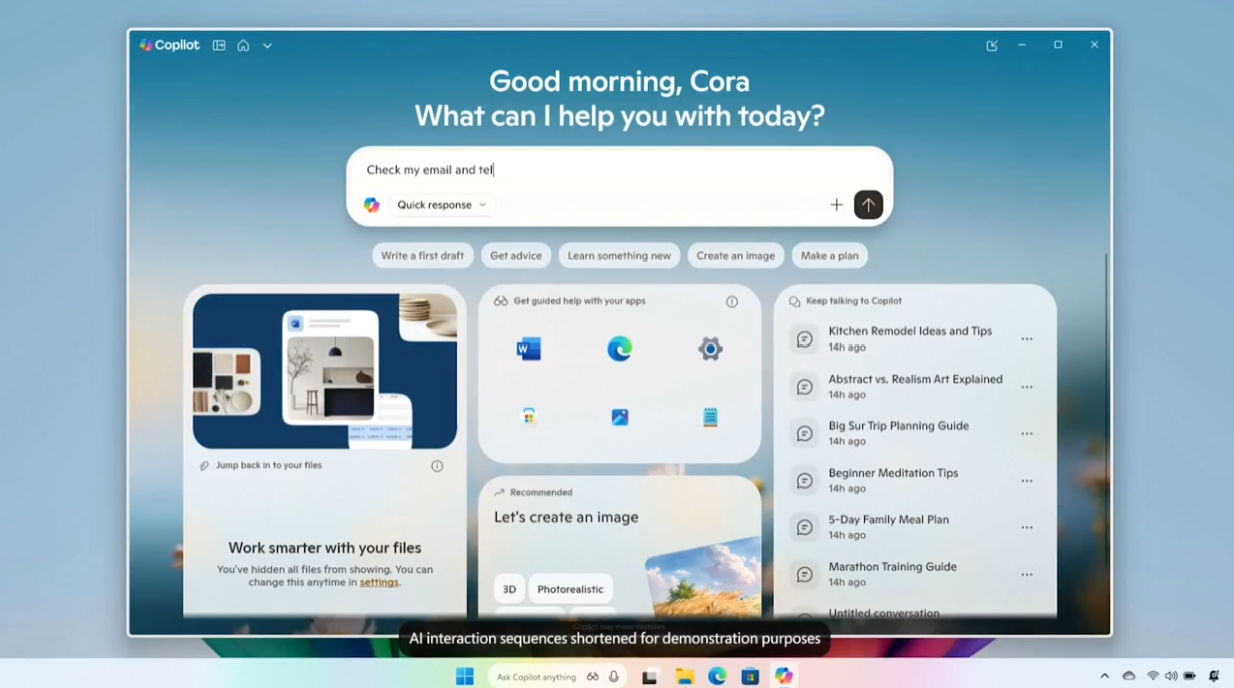Open Word in guided help apps
The image size is (1234, 688).
[x=528, y=349]
